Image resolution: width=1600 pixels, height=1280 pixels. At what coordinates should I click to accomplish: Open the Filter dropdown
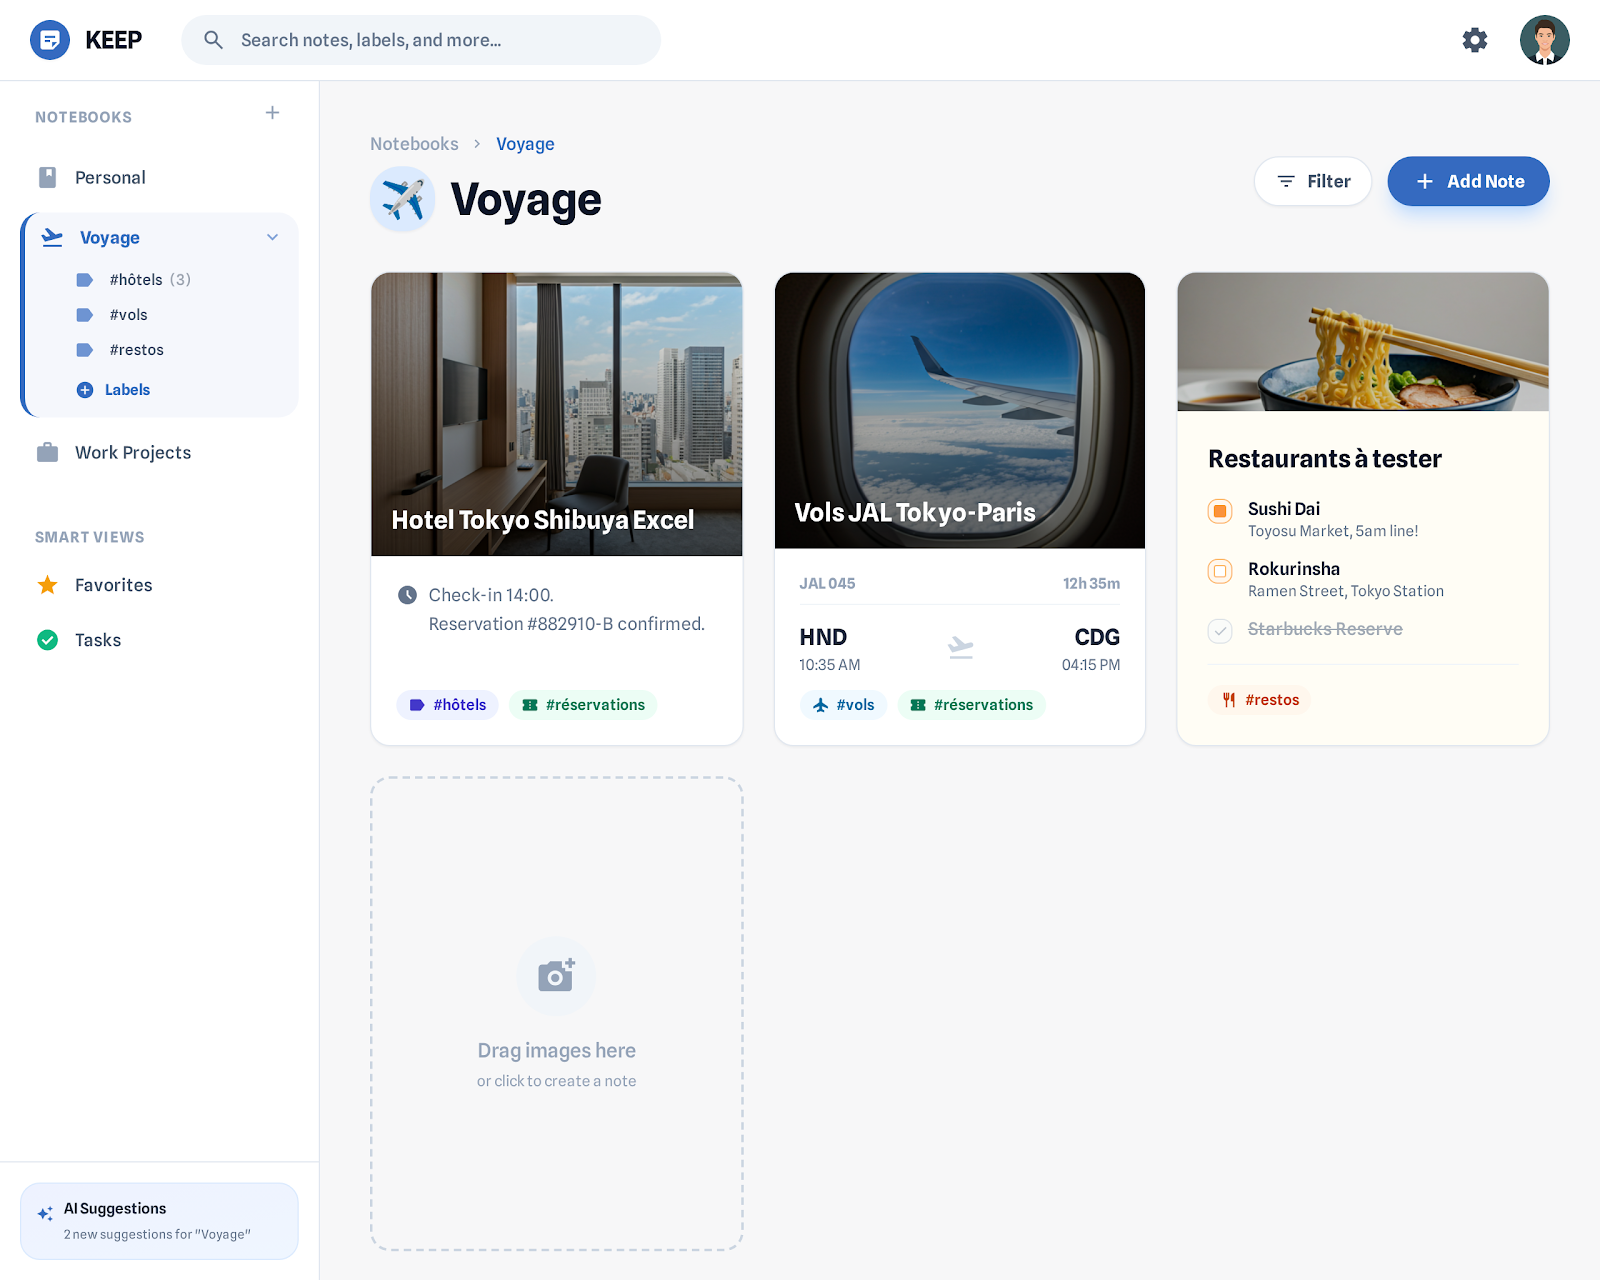click(x=1313, y=181)
